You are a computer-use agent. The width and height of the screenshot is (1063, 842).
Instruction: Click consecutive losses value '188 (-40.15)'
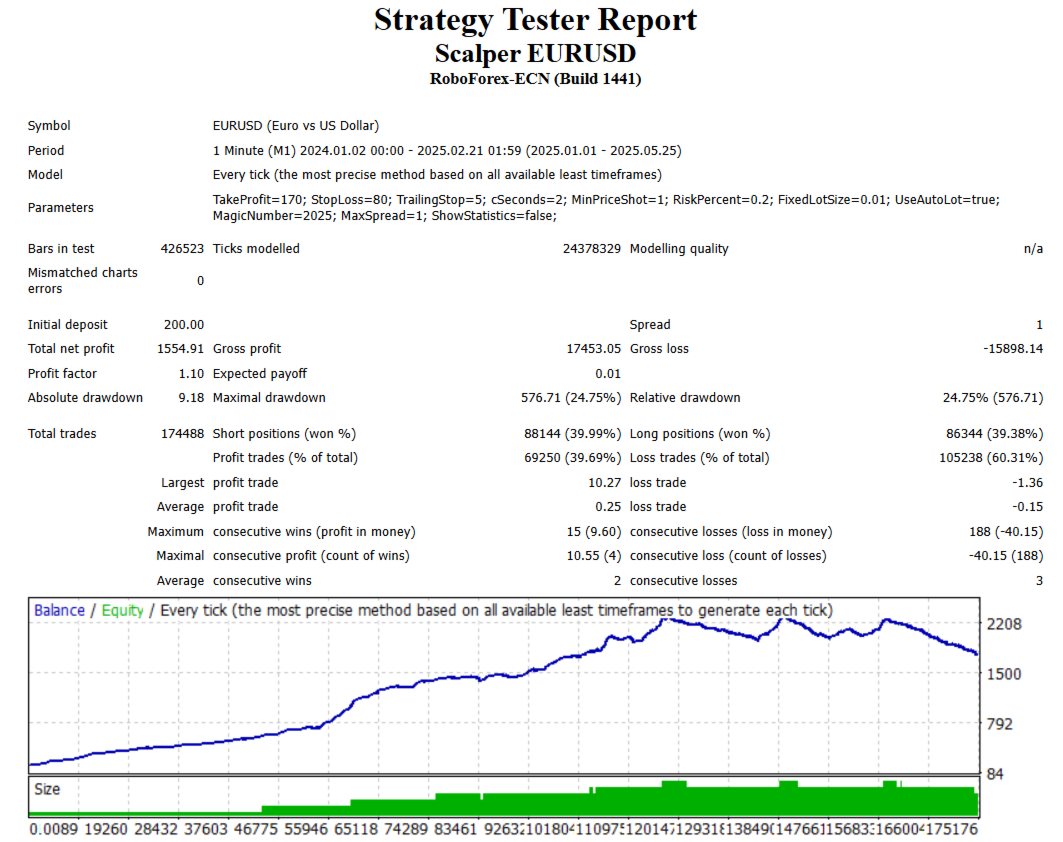pos(1006,532)
